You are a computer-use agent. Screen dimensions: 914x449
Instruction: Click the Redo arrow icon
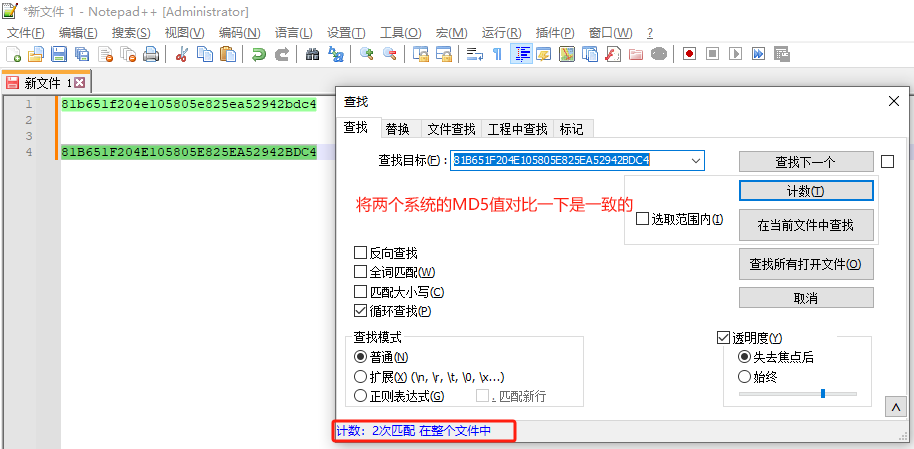pyautogui.click(x=282, y=54)
